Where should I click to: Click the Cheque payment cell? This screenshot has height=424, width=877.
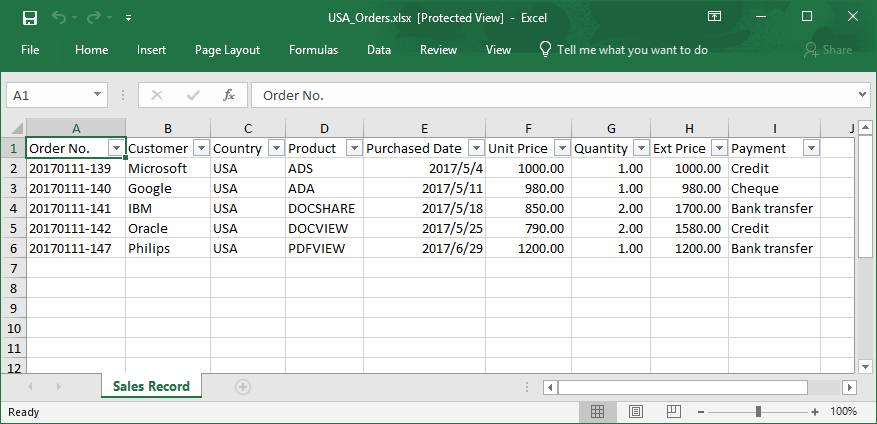775,189
